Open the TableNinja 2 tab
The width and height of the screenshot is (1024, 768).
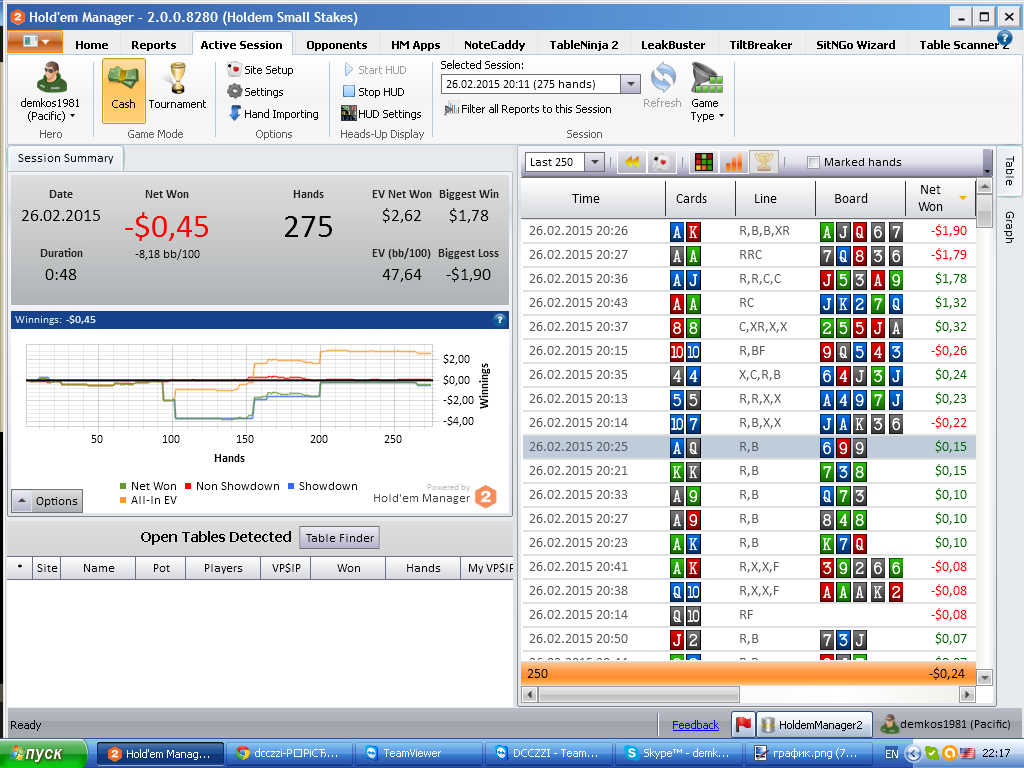click(x=584, y=45)
